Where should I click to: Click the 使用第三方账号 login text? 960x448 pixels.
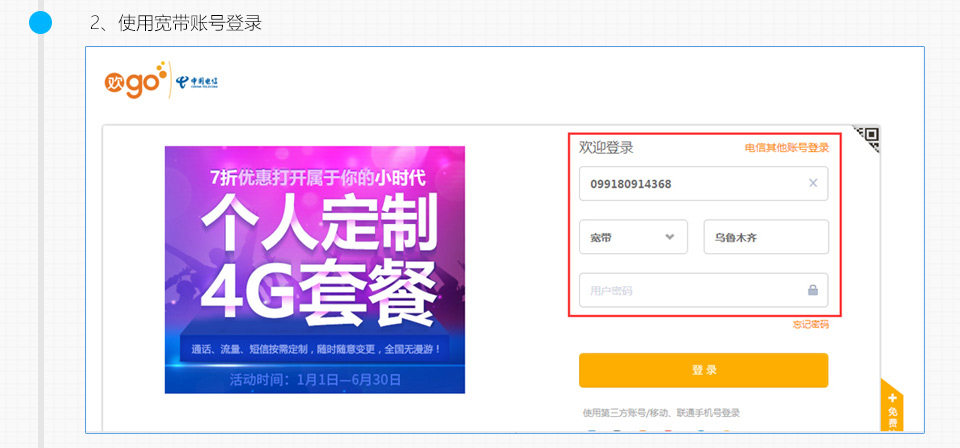[x=661, y=413]
